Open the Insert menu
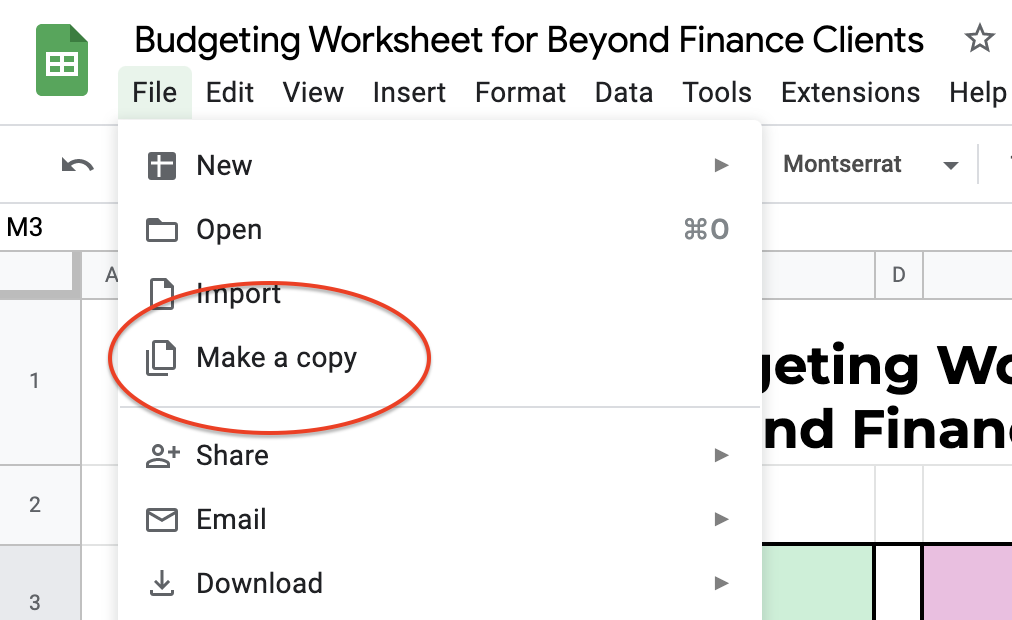1012x620 pixels. [x=409, y=93]
